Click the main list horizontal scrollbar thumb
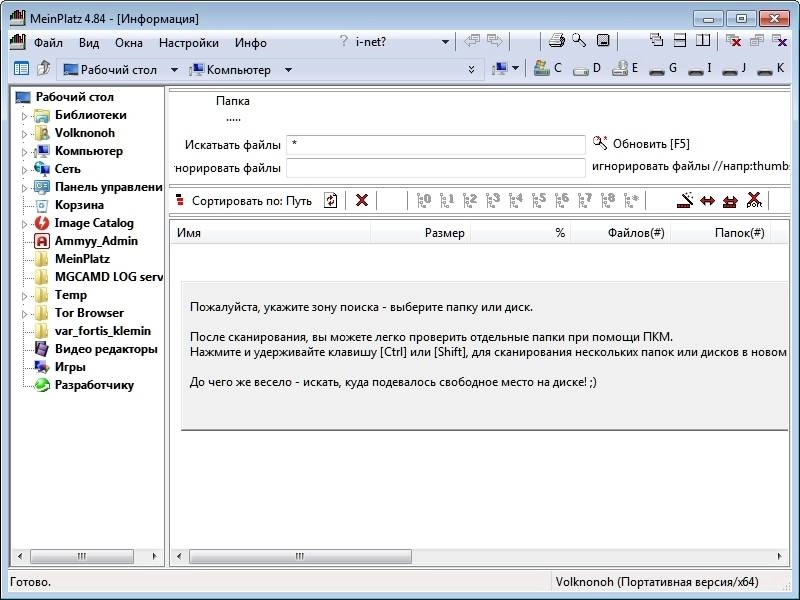Viewport: 800px width, 600px height. 300,556
